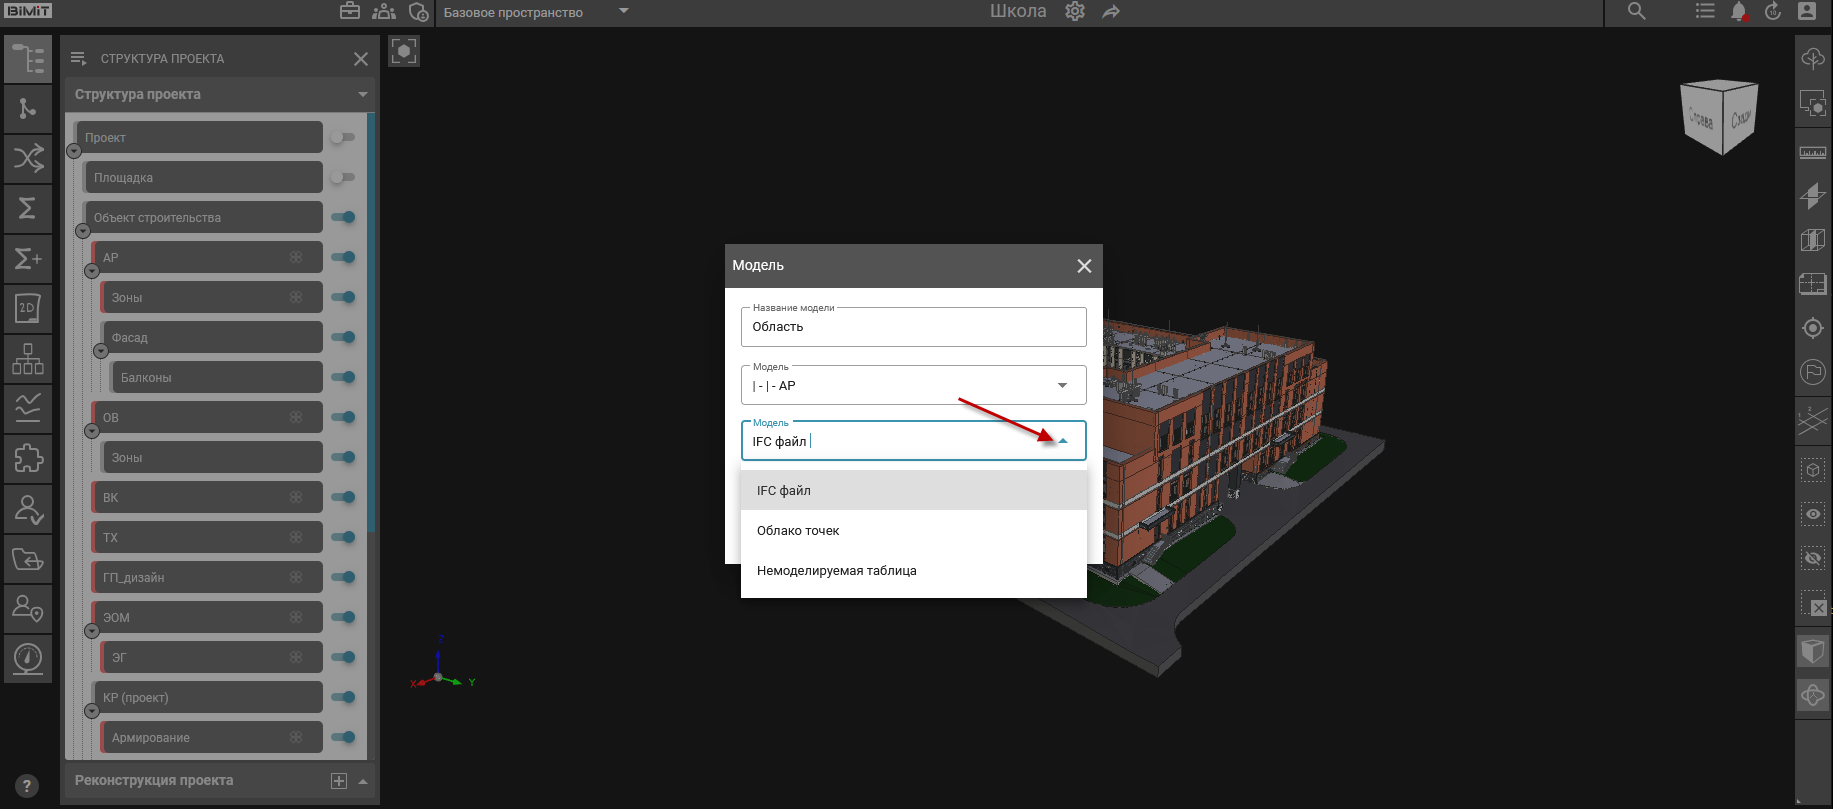Screen dimensions: 1833x809
Task: Click the add button in Реконструкция проекта
Action: (x=339, y=781)
